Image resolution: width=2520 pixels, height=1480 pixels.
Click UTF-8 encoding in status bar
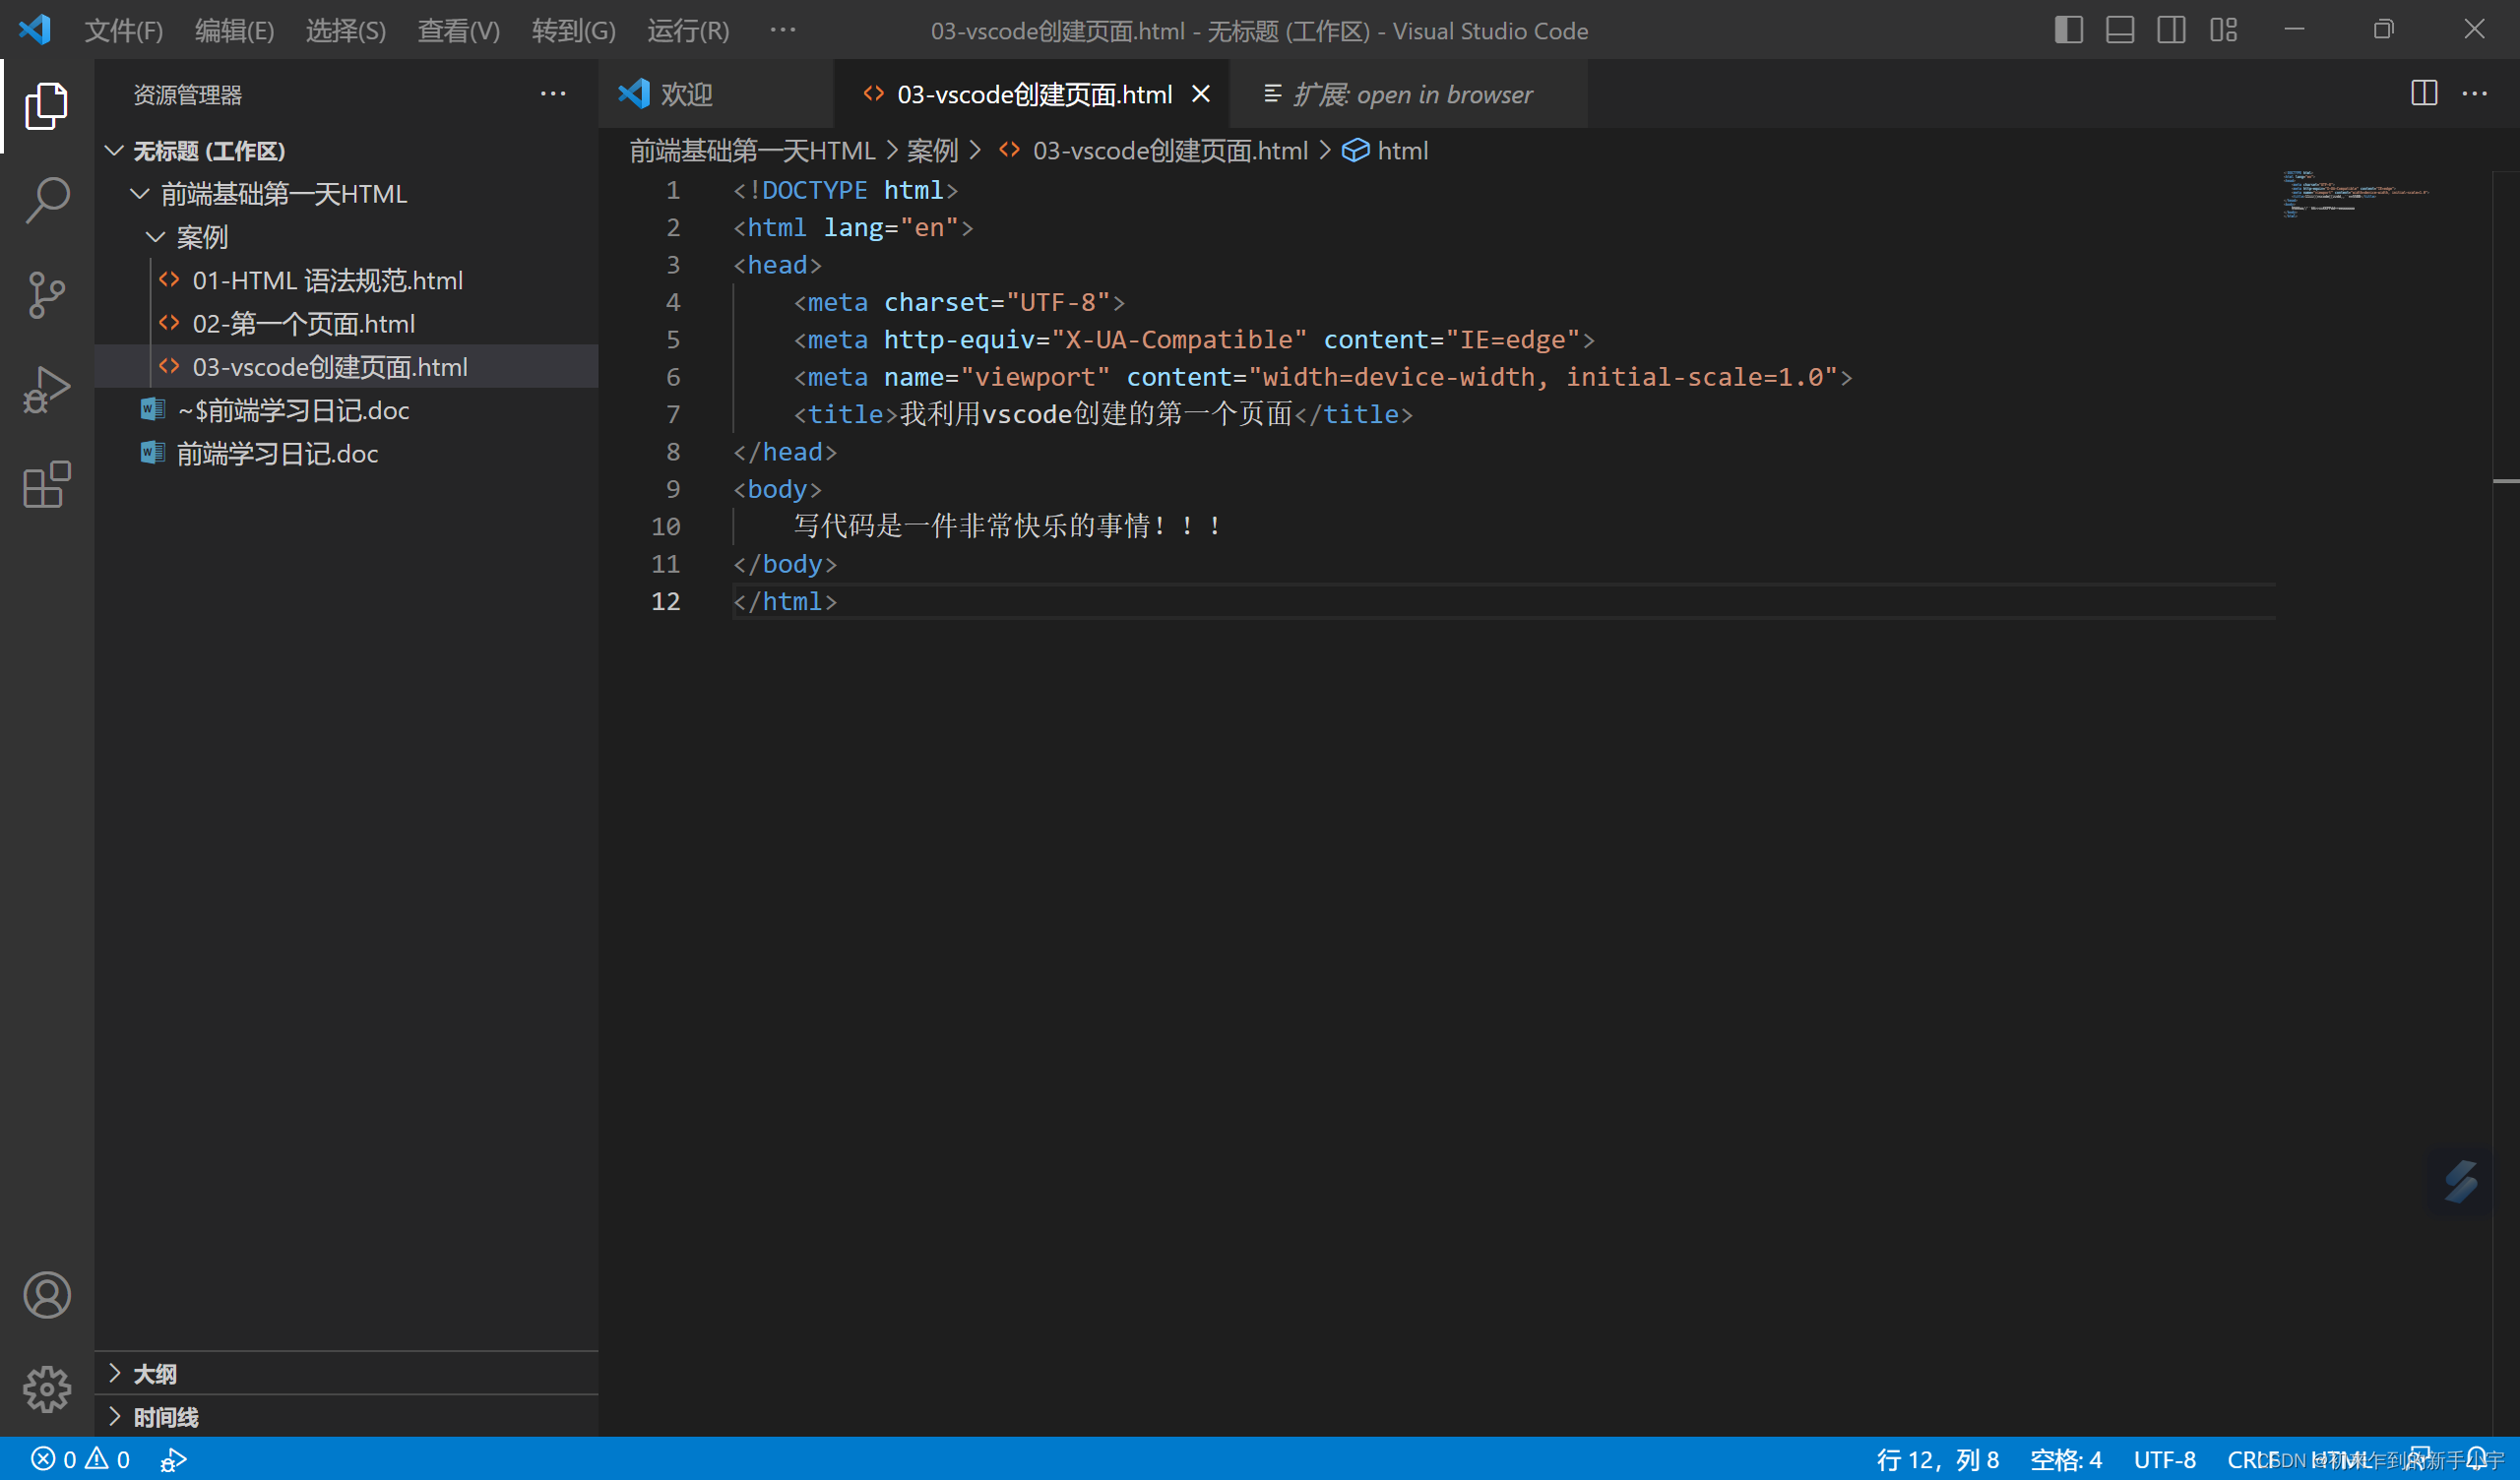tap(2164, 1458)
